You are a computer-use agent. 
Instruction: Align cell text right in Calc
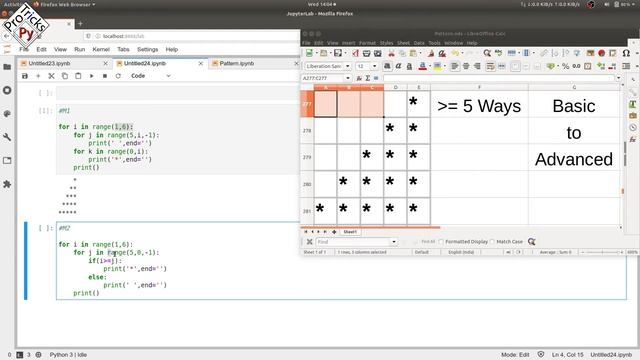click(477, 66)
